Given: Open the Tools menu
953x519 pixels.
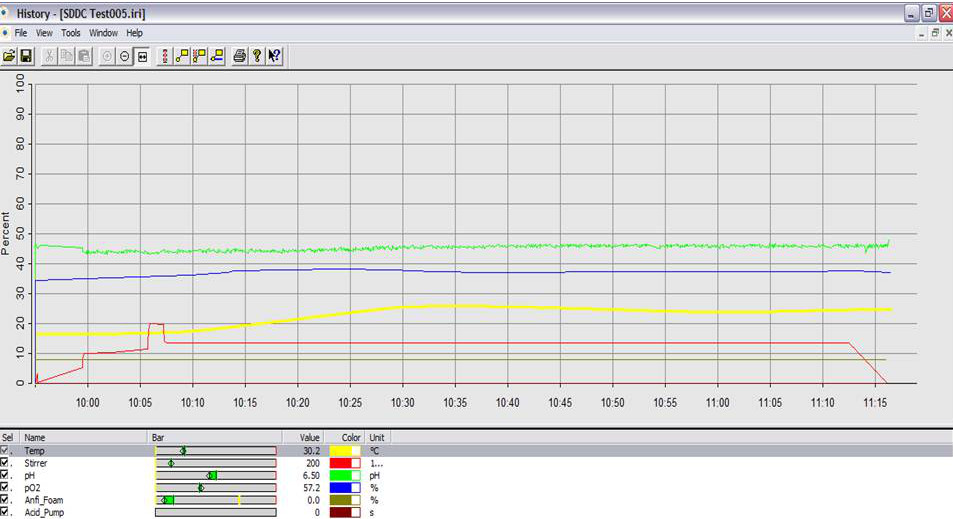Looking at the screenshot, I should (x=70, y=33).
